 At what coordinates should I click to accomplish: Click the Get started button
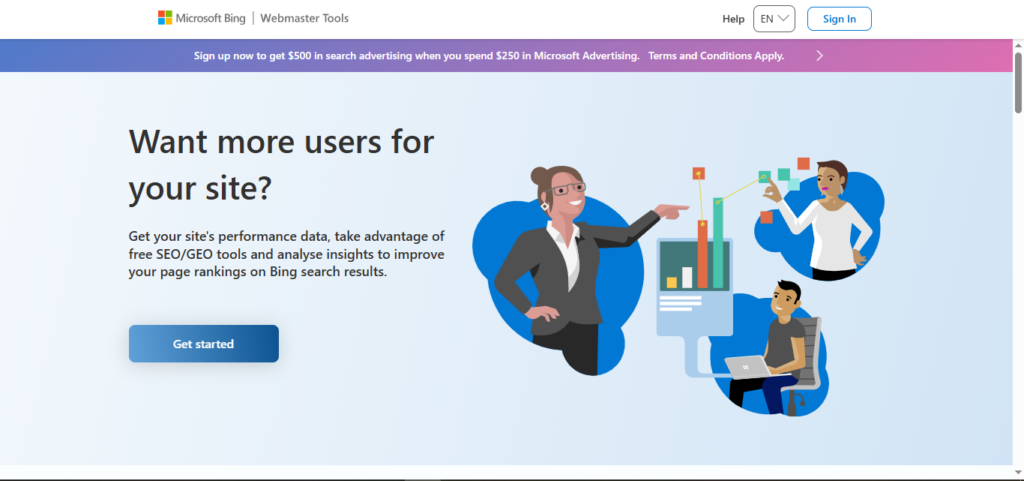click(204, 344)
